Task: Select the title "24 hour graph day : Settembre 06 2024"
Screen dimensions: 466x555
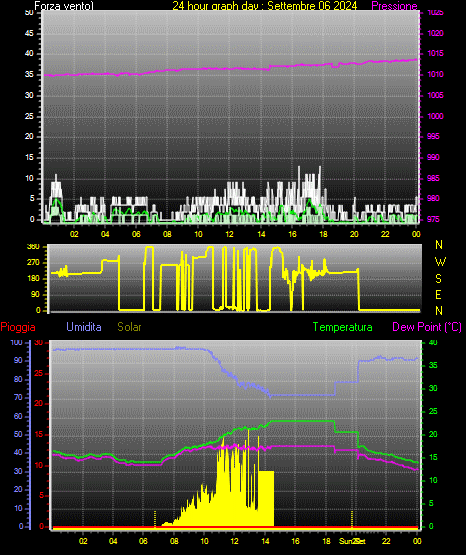Action: coord(265,6)
